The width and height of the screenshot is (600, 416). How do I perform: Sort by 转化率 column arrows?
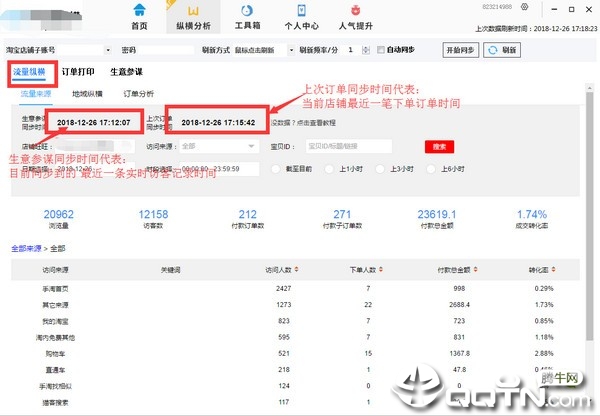(553, 270)
